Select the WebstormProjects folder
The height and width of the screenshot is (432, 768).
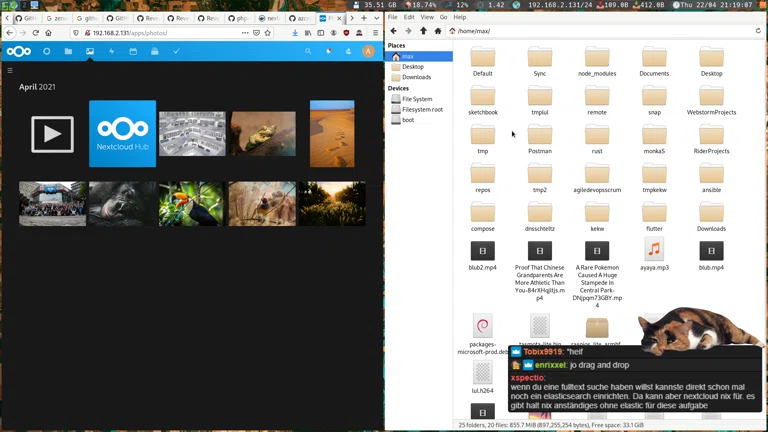(x=711, y=100)
